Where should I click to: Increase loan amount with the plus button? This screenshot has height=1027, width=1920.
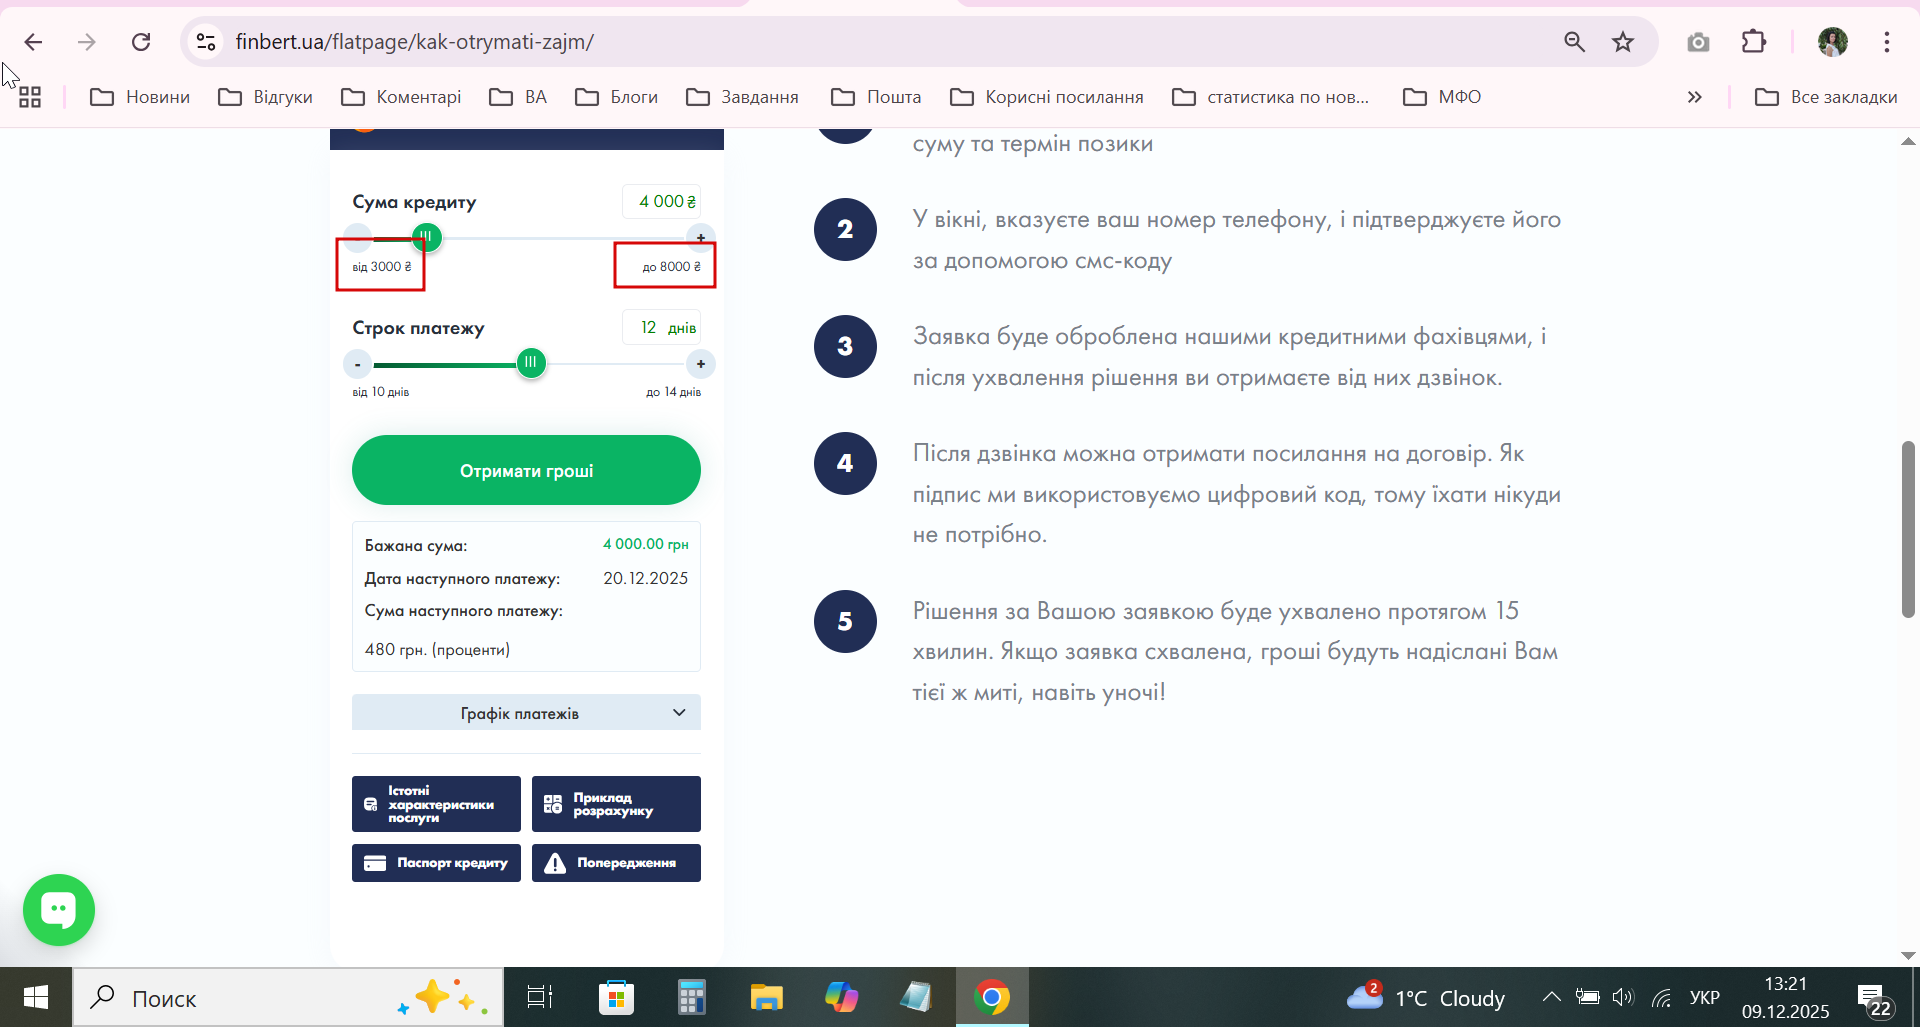[x=701, y=238]
